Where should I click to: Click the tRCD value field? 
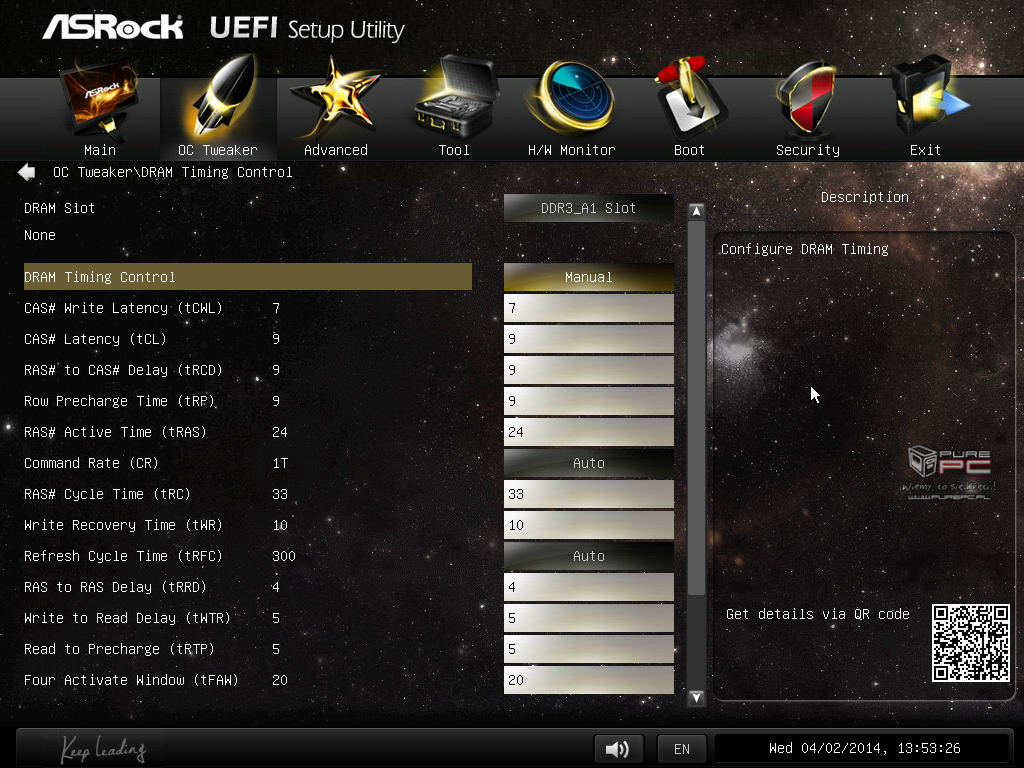(x=588, y=370)
